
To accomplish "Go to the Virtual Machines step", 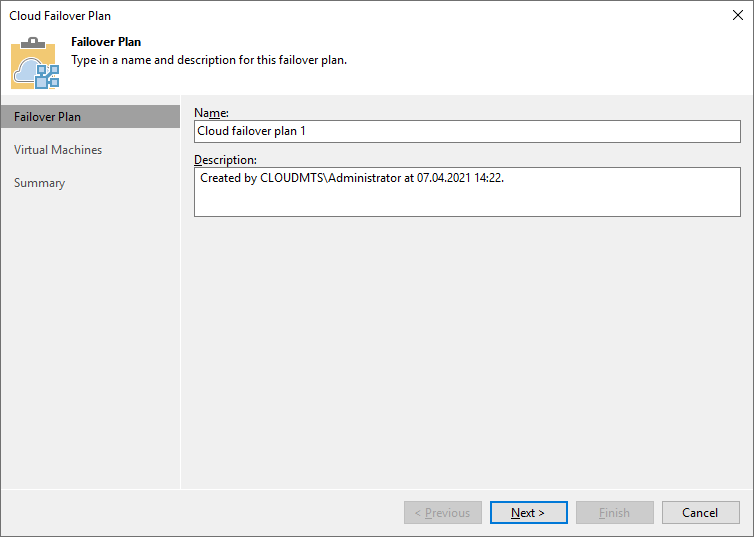I will pos(58,150).
